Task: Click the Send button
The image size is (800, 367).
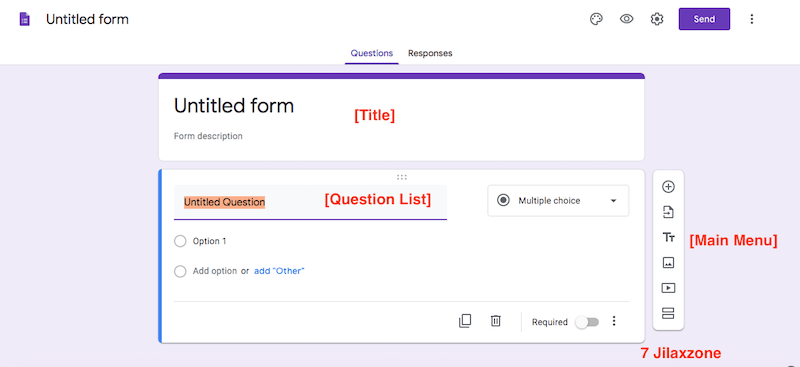Action: click(x=704, y=19)
